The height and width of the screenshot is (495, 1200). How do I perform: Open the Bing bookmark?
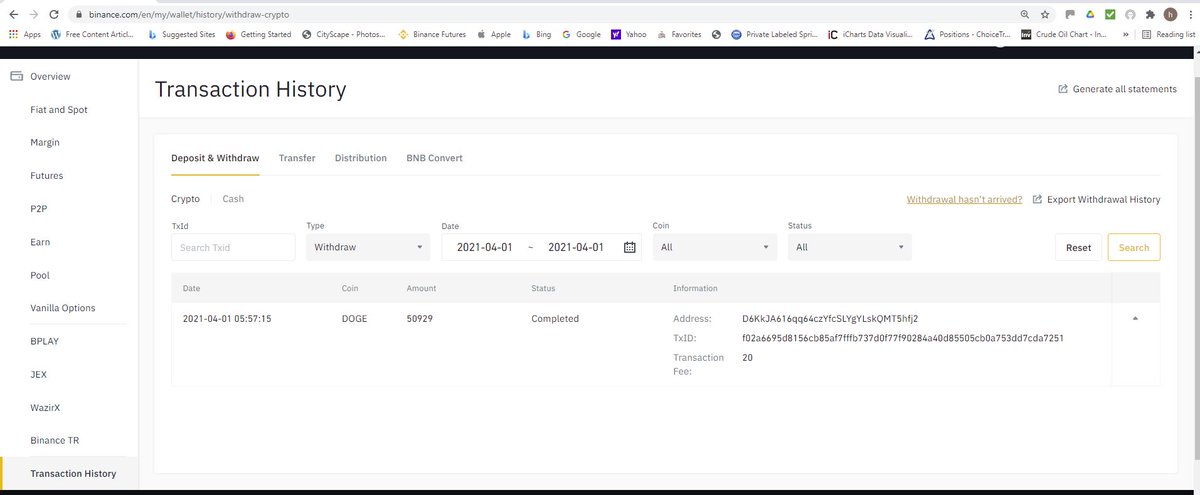tap(536, 34)
